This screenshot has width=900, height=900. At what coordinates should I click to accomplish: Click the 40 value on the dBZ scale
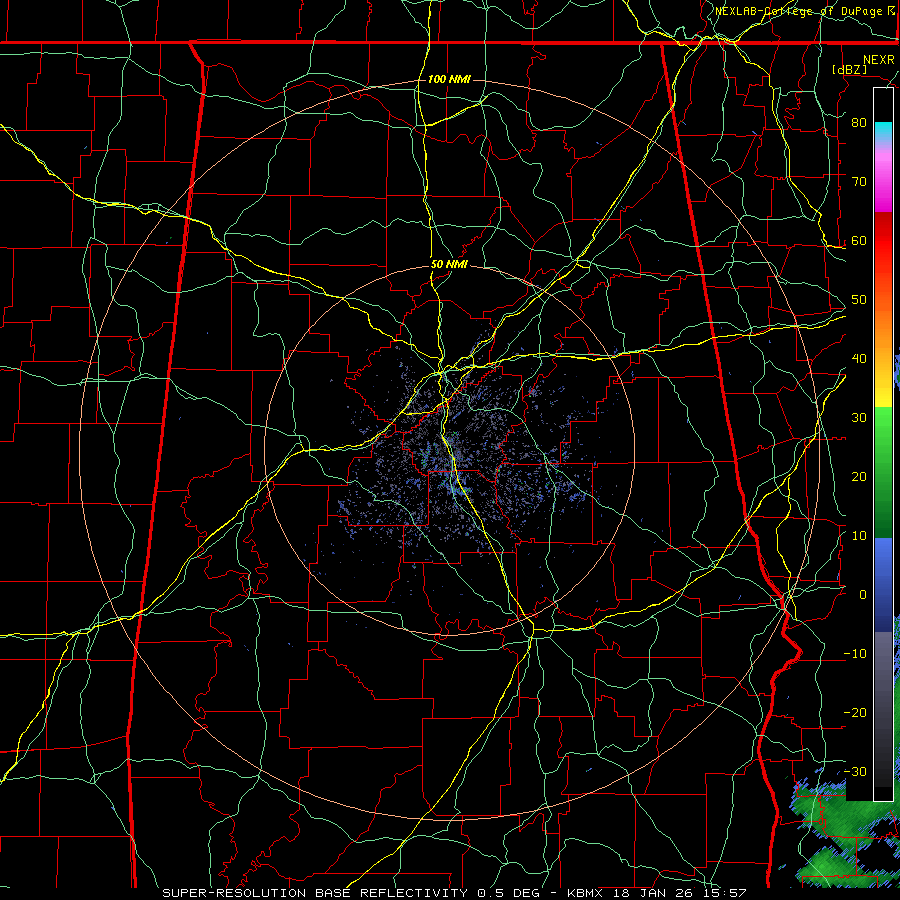coord(859,359)
